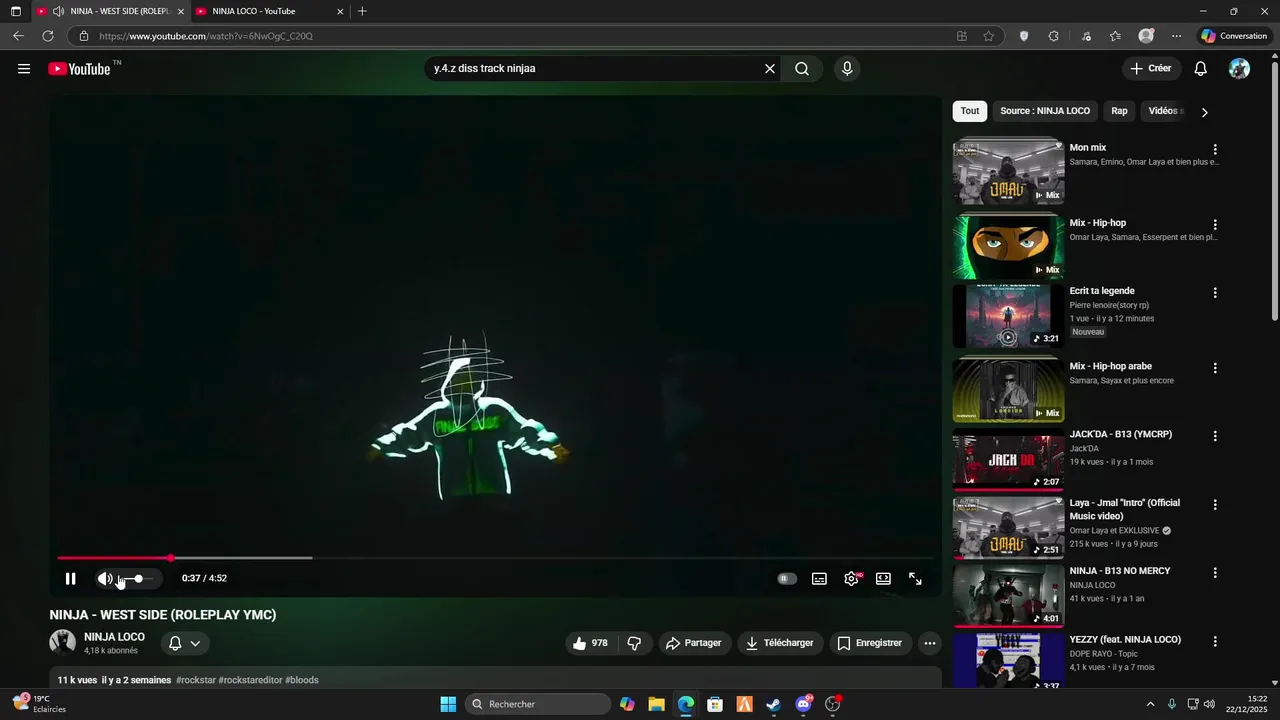Open options for Ecrit ta legende
The image size is (1280, 720).
(1215, 293)
